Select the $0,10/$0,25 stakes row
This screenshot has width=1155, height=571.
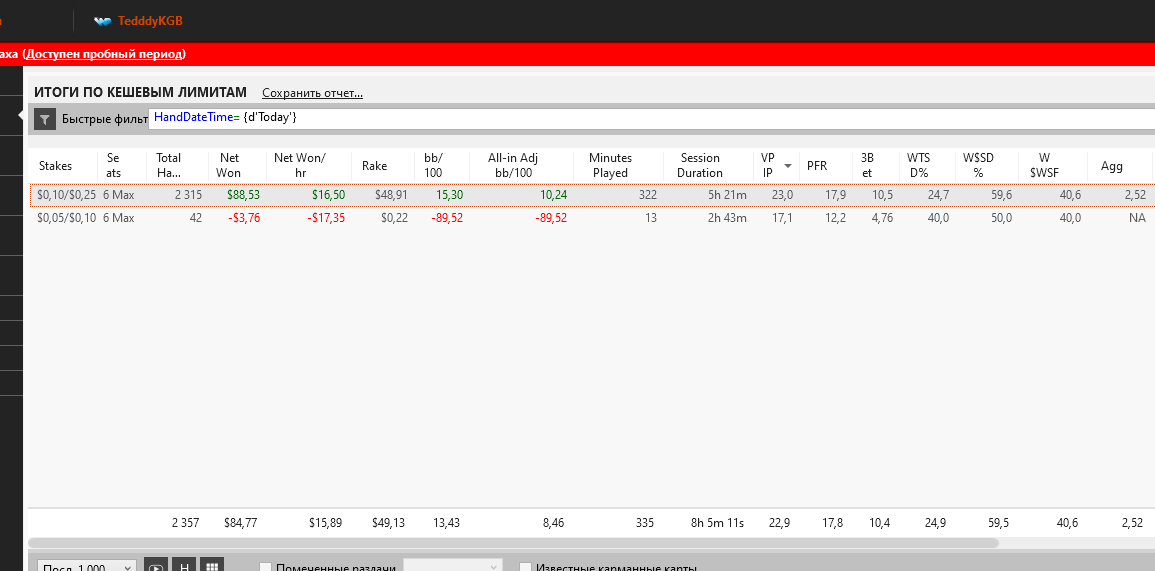click(x=591, y=195)
